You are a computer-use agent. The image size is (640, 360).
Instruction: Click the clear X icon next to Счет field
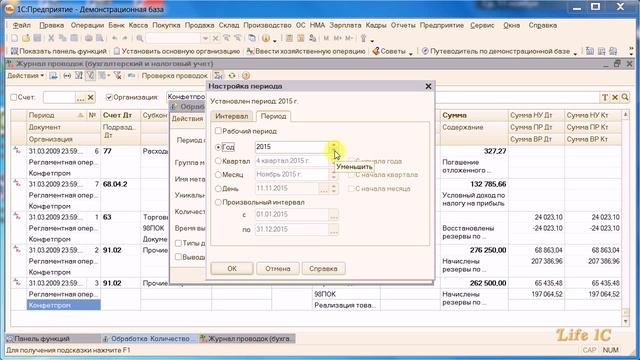click(x=91, y=98)
